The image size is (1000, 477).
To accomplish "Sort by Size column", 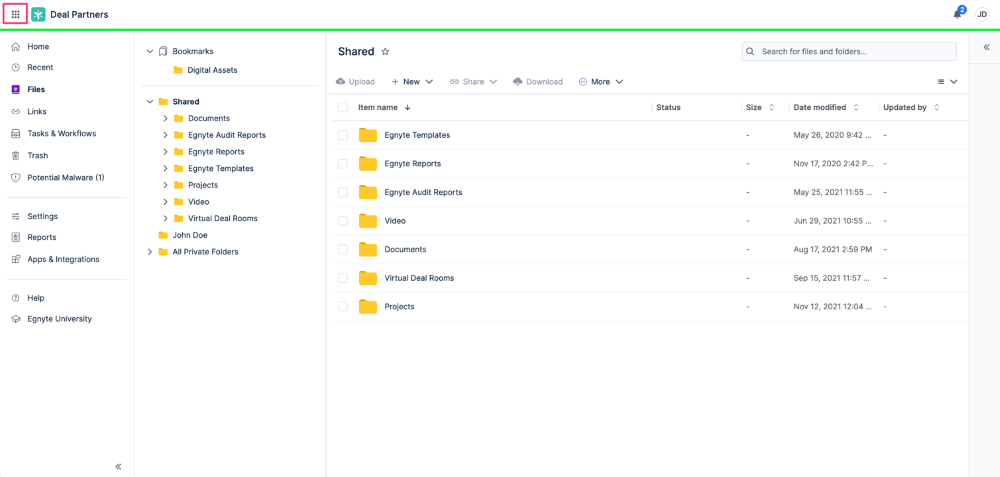I will pyautogui.click(x=760, y=107).
